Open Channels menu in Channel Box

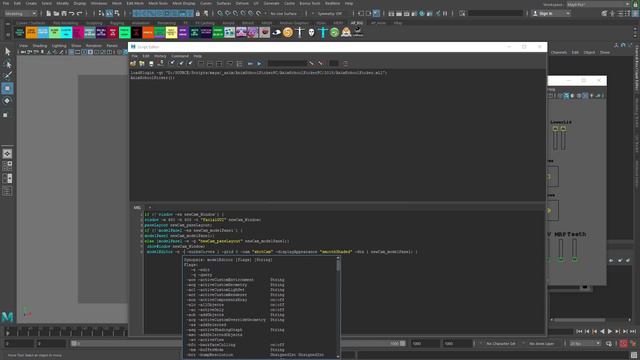coord(559,52)
